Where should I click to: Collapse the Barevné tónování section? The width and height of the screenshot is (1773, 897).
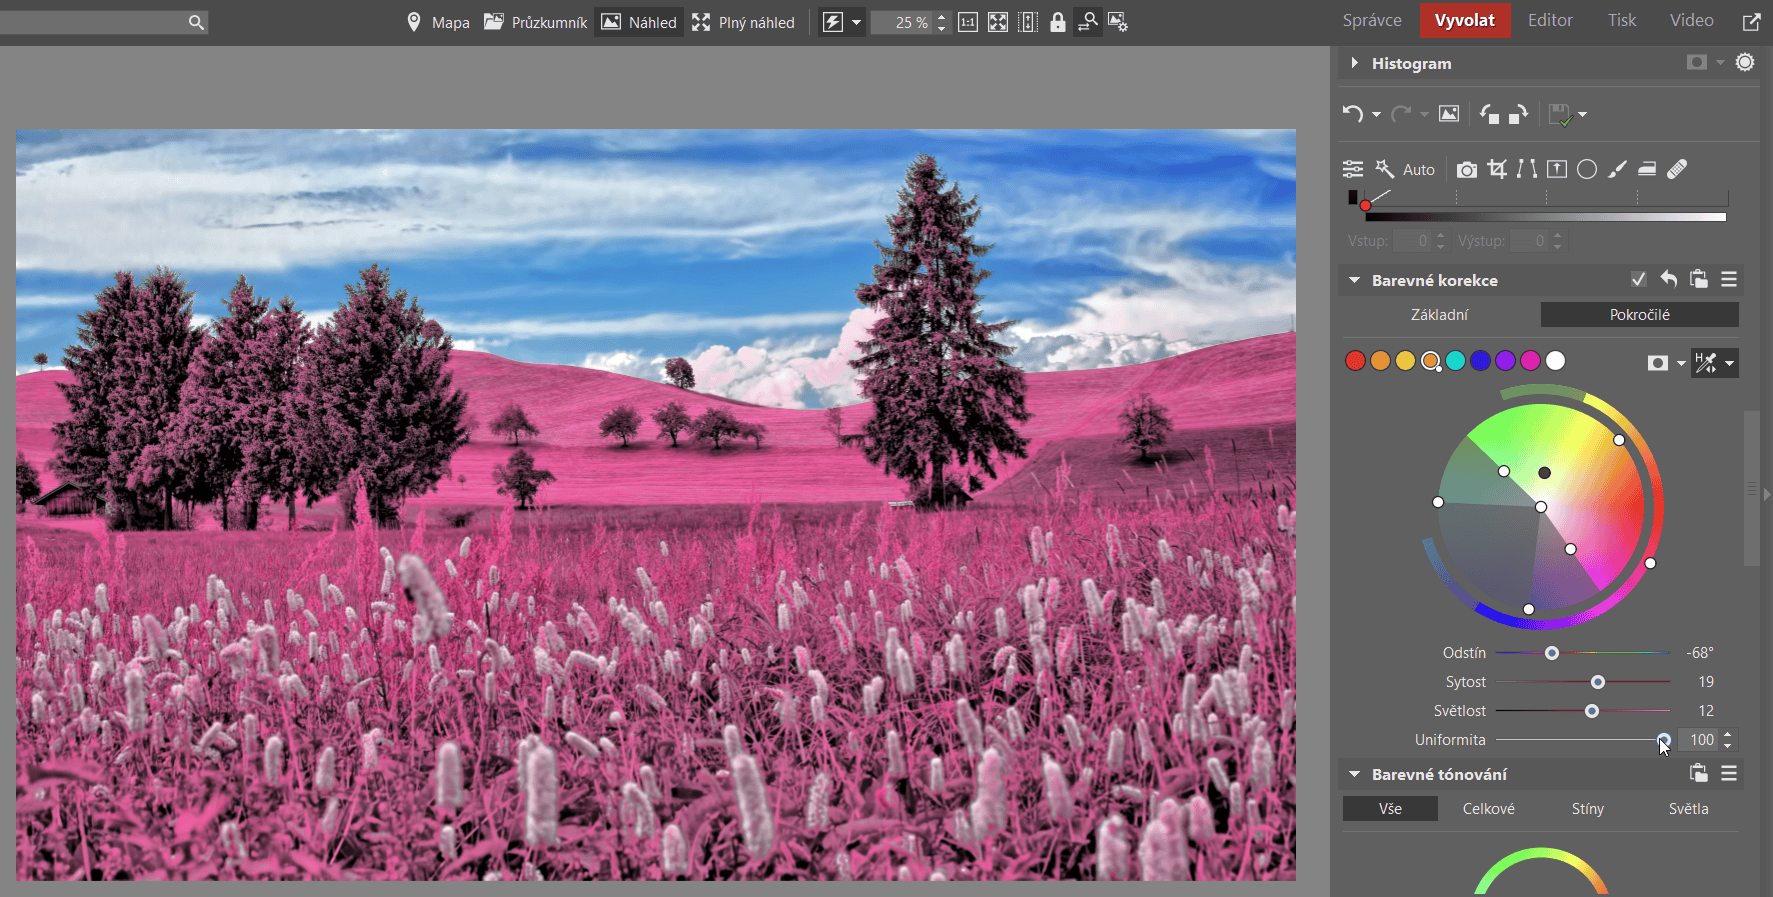[x=1354, y=774]
